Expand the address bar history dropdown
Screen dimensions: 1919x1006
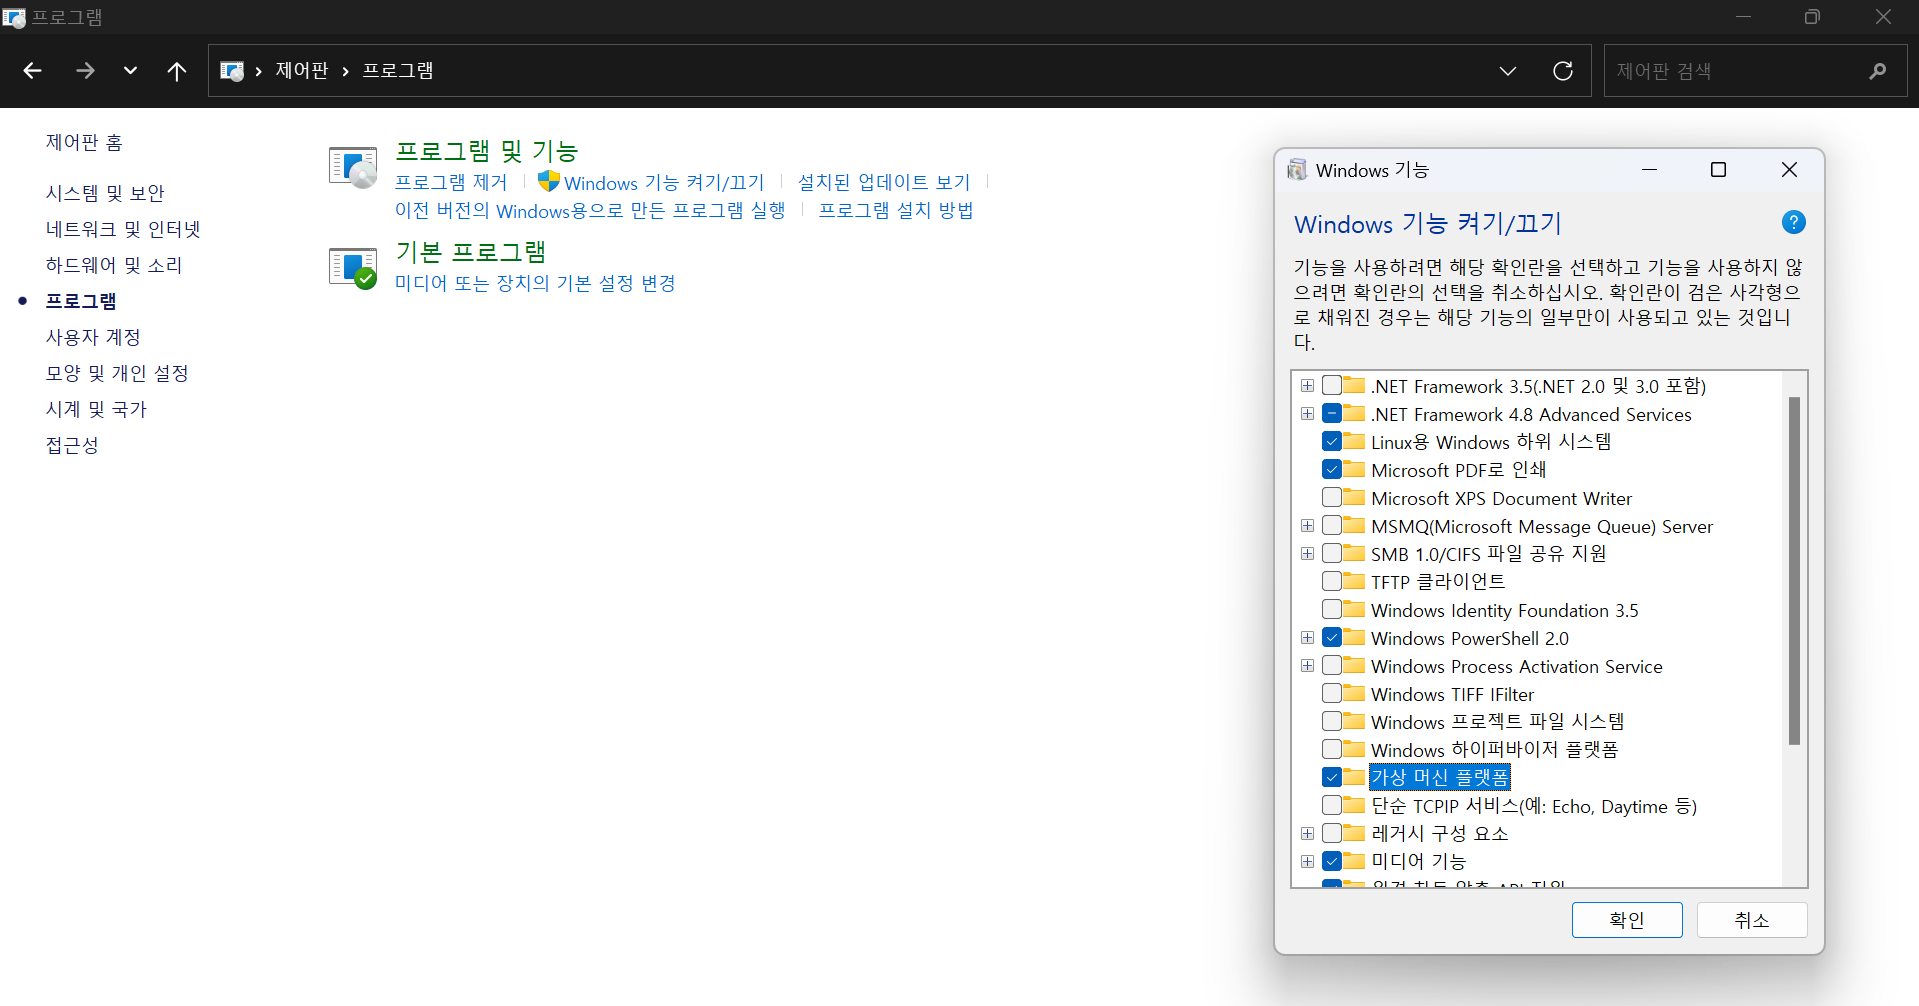(x=1508, y=71)
